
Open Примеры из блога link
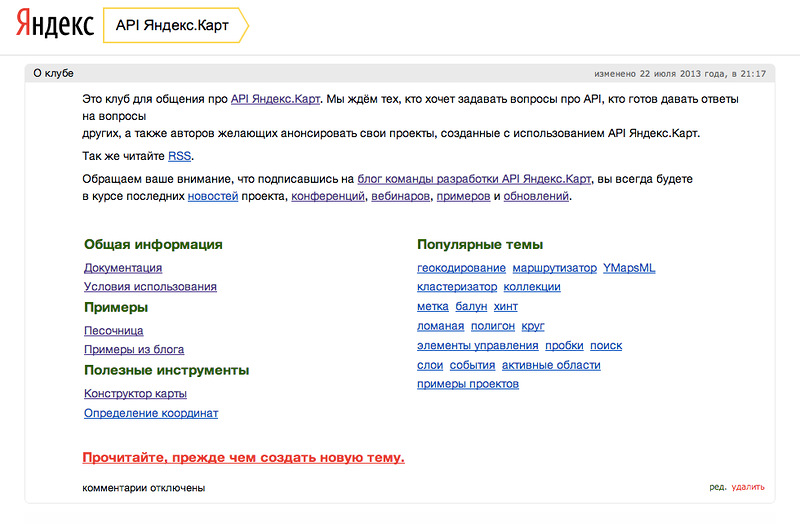click(134, 350)
